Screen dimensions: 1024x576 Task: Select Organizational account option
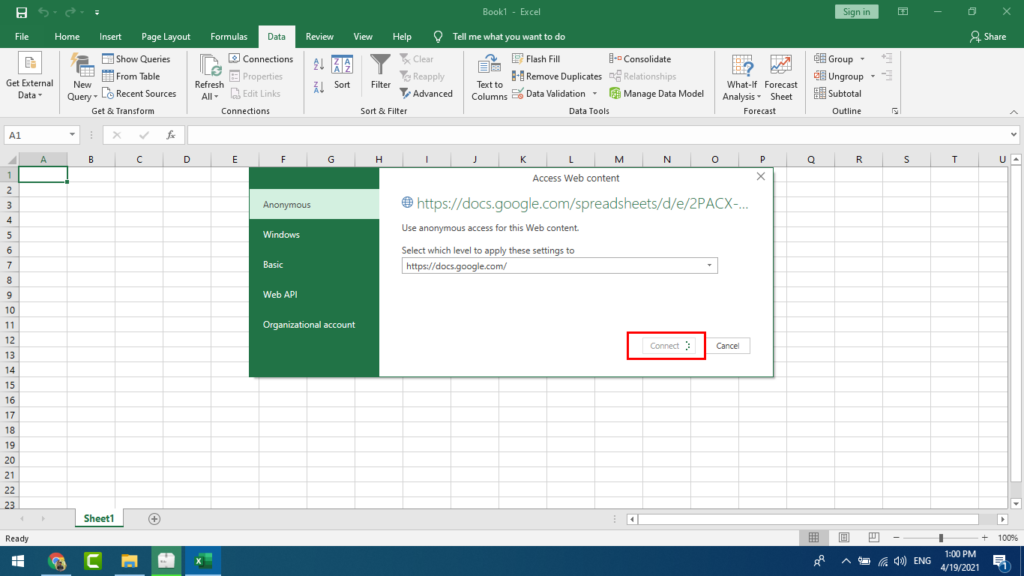pos(314,325)
